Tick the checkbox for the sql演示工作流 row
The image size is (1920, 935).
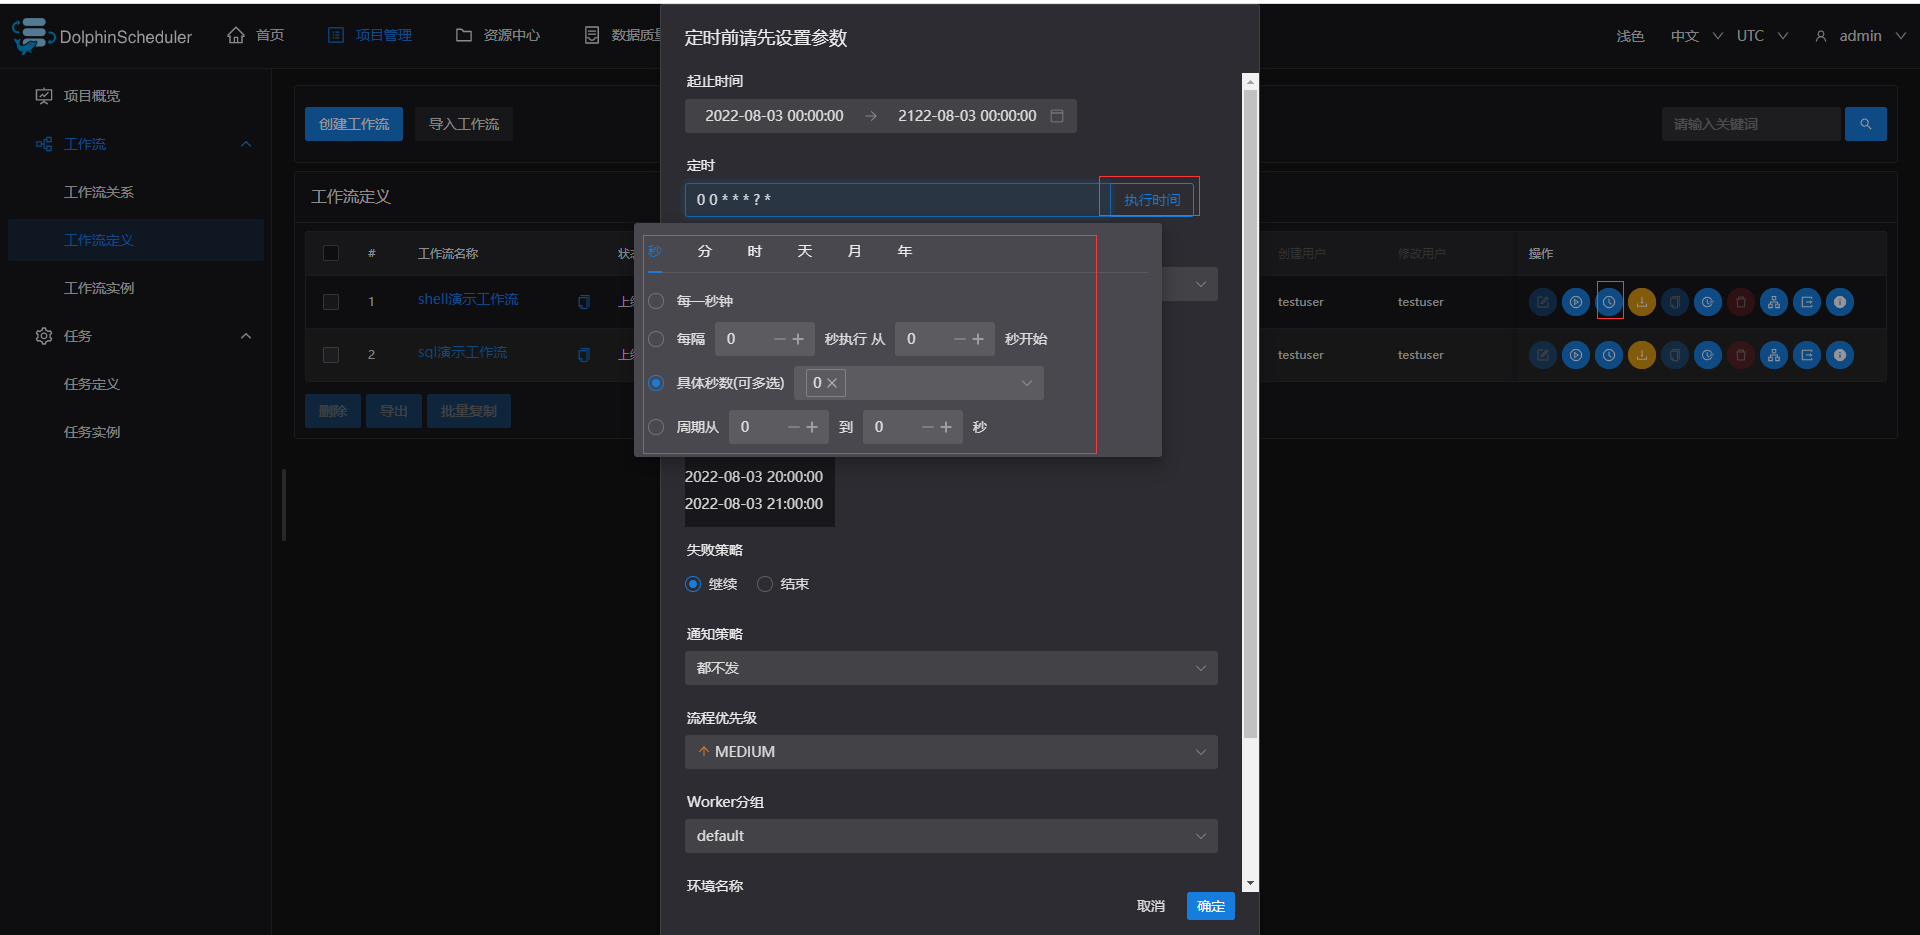[x=331, y=355]
